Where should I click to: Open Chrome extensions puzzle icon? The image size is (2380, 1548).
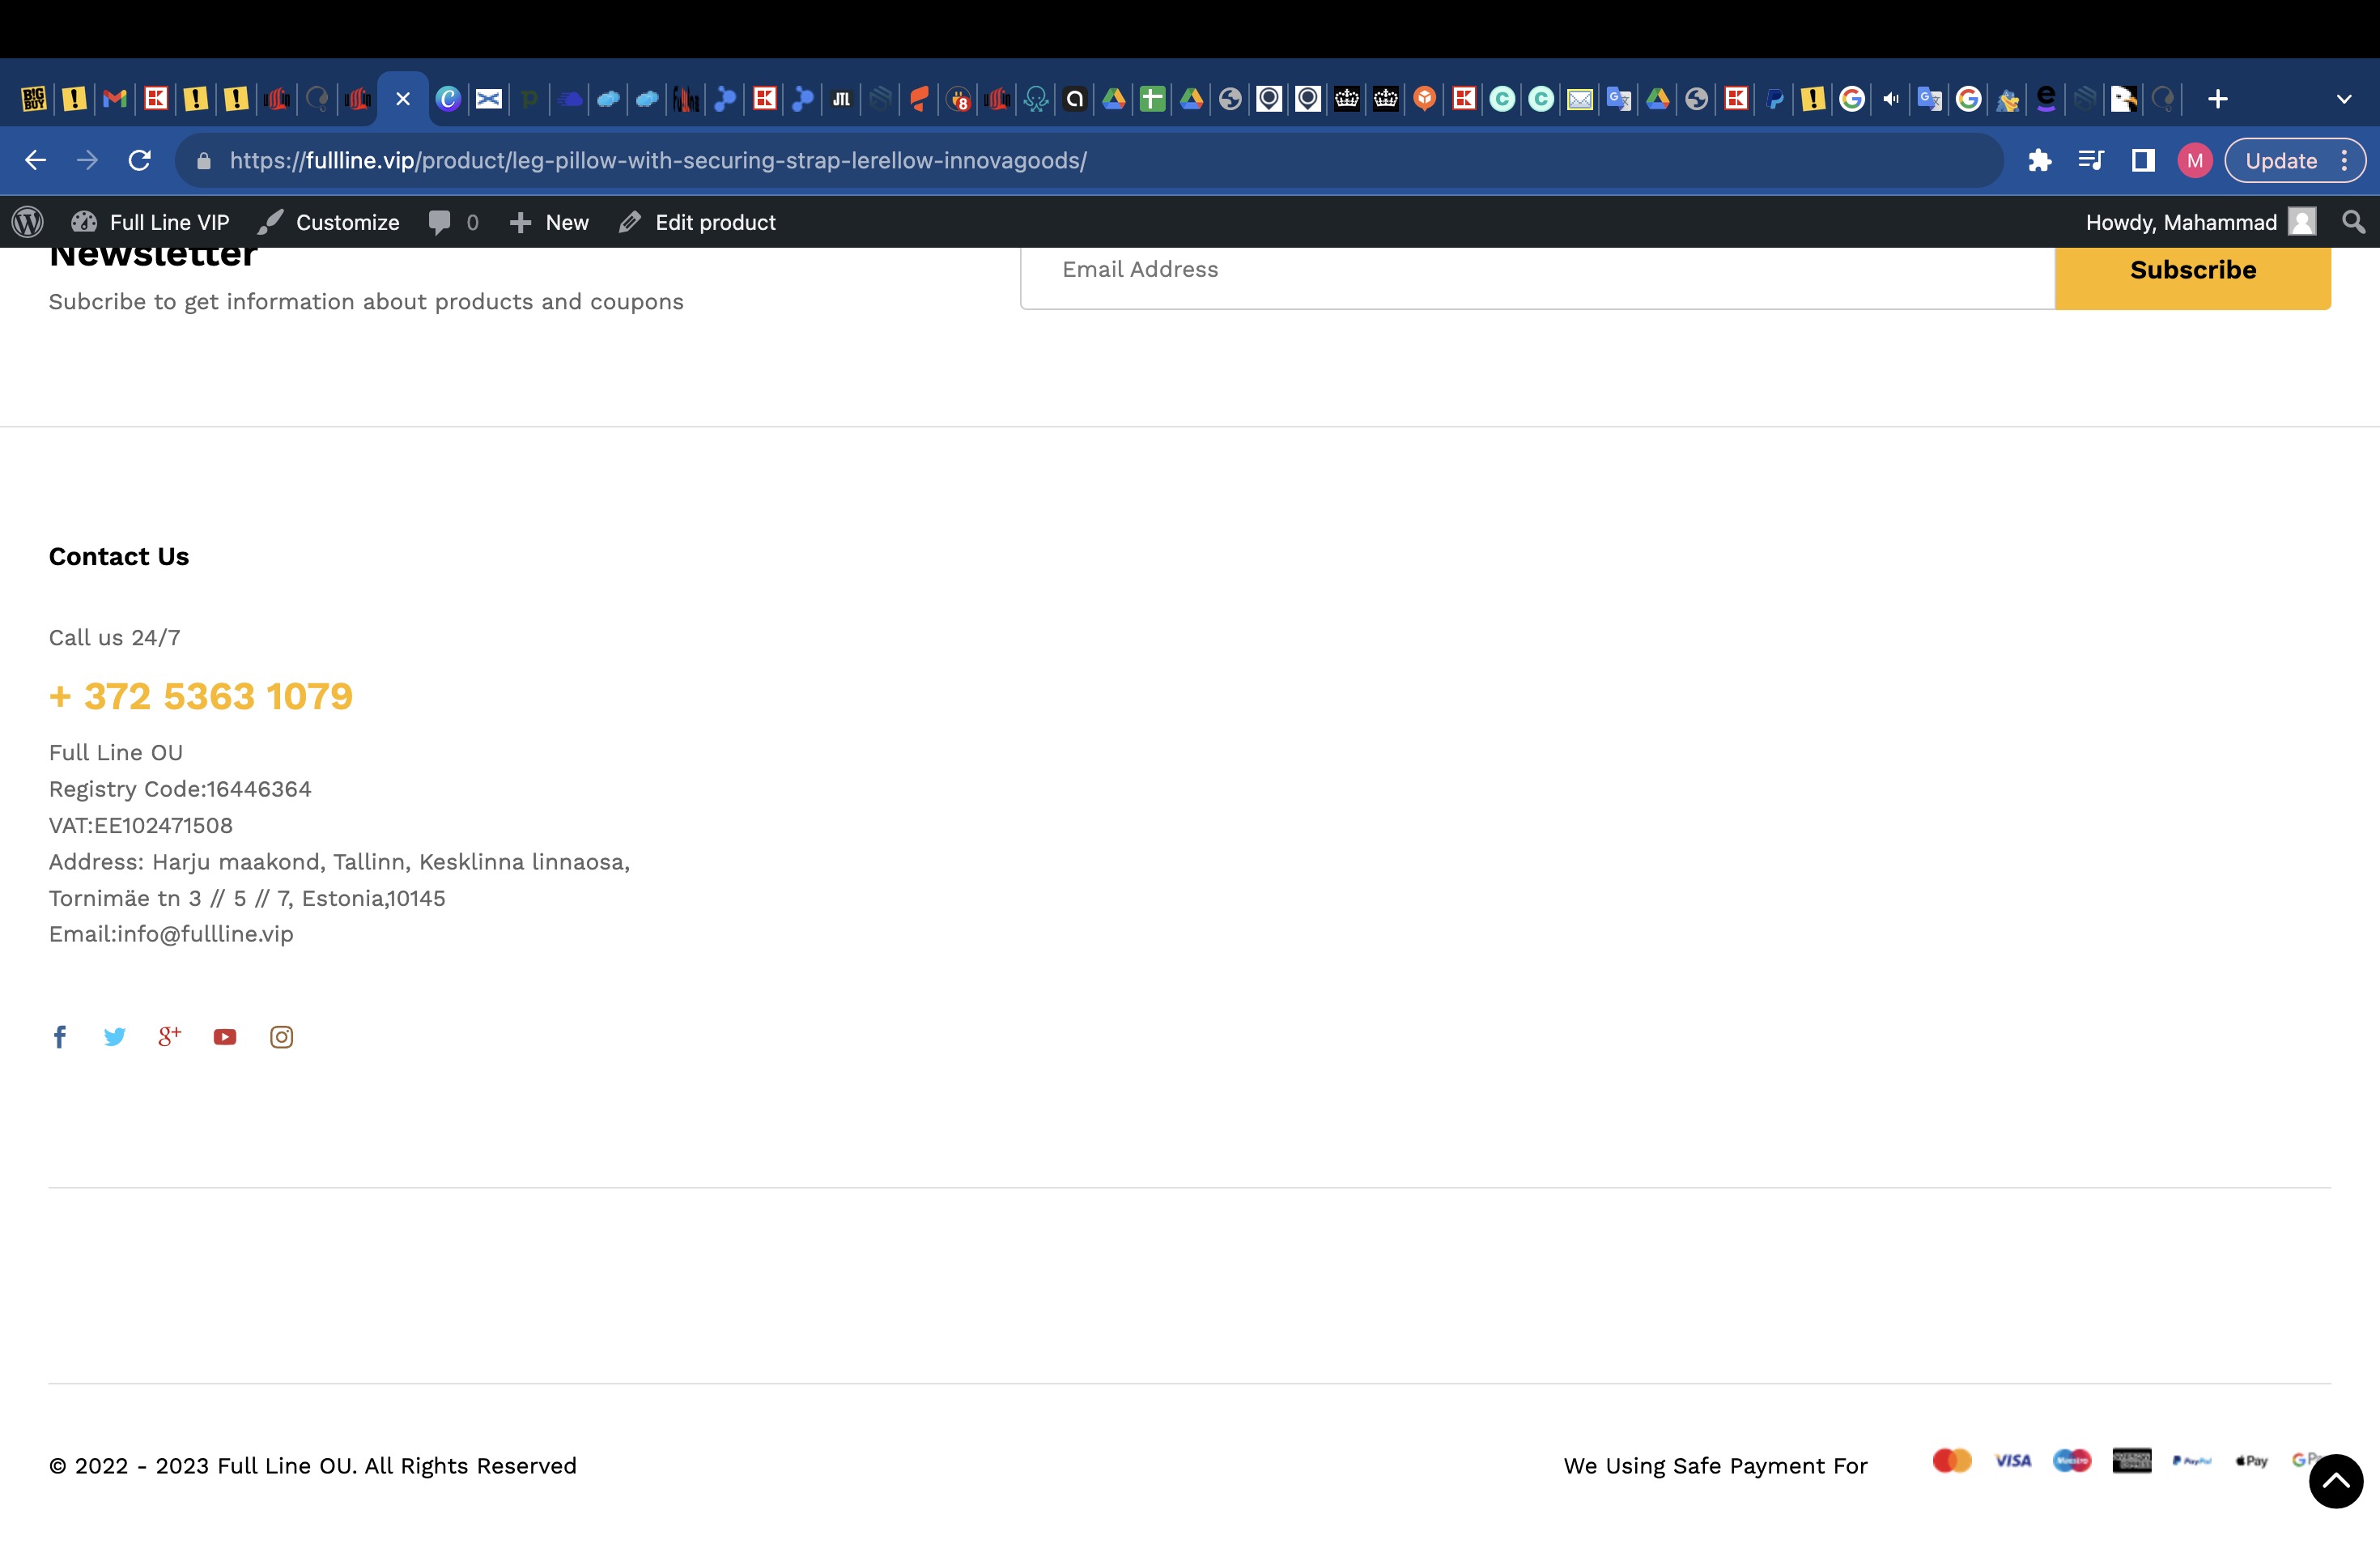click(x=2039, y=160)
